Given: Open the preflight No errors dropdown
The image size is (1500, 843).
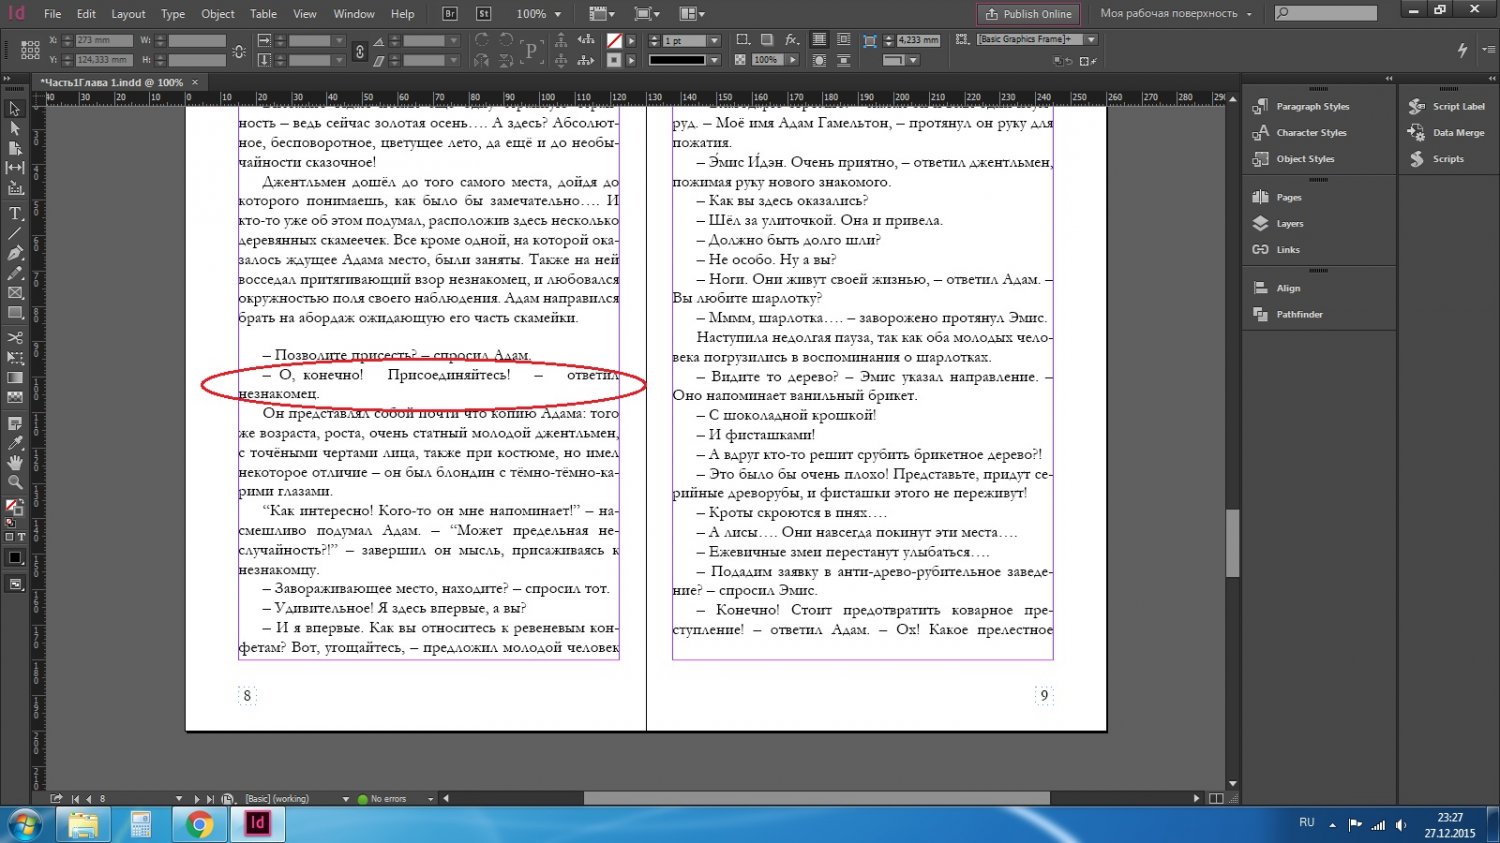Looking at the screenshot, I should [431, 799].
